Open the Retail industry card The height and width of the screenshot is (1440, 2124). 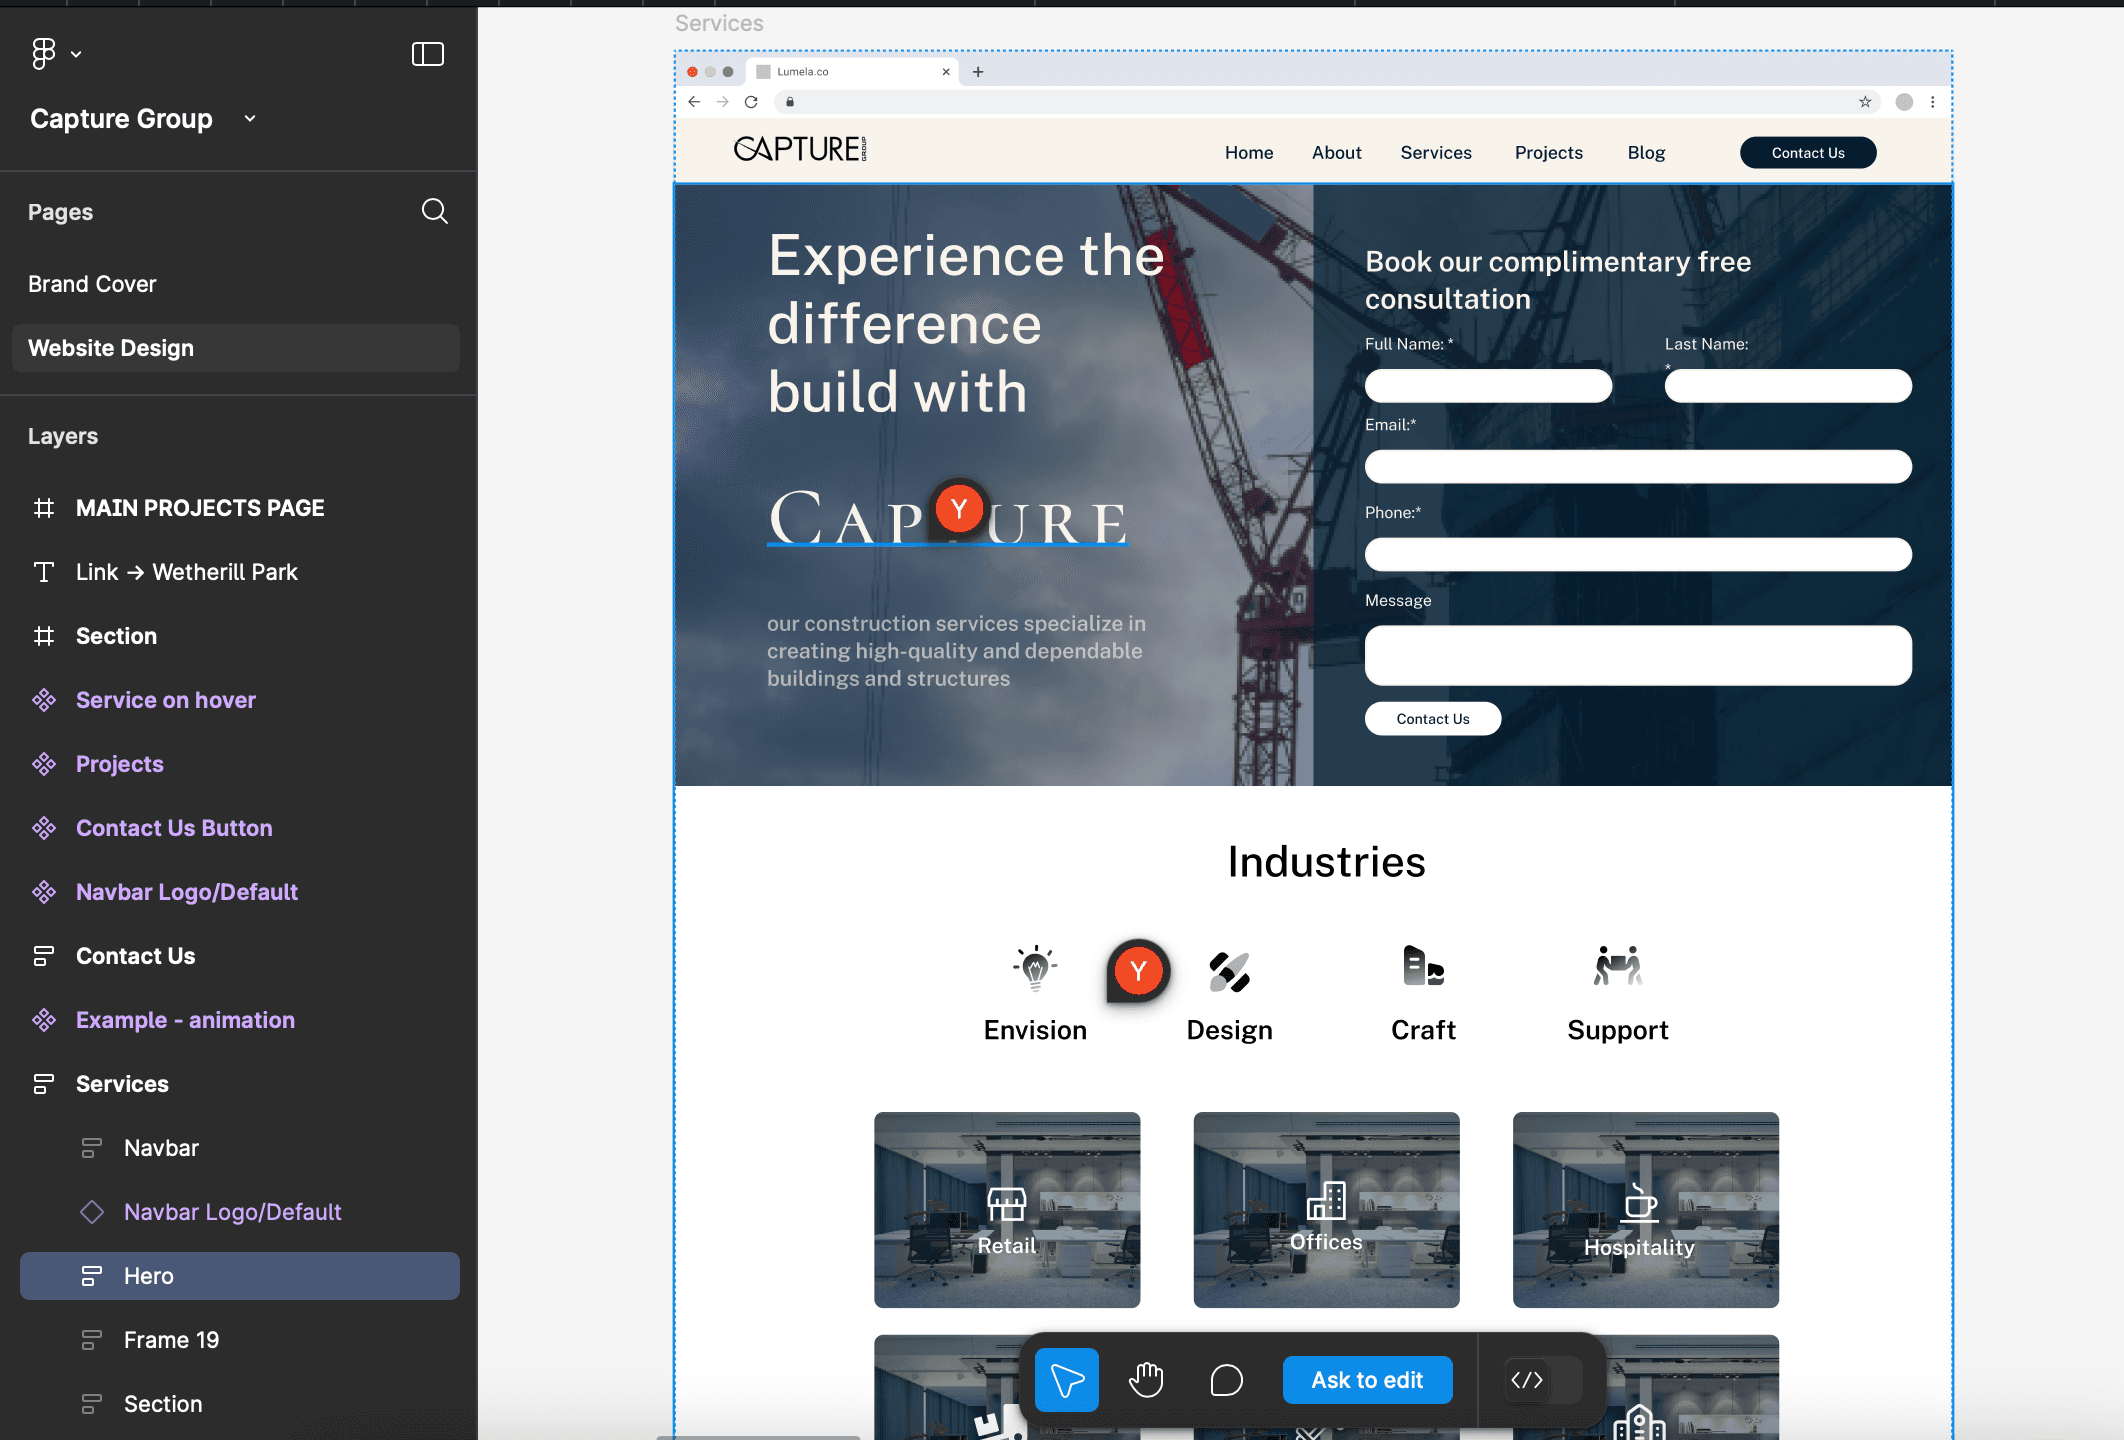coord(1007,1210)
